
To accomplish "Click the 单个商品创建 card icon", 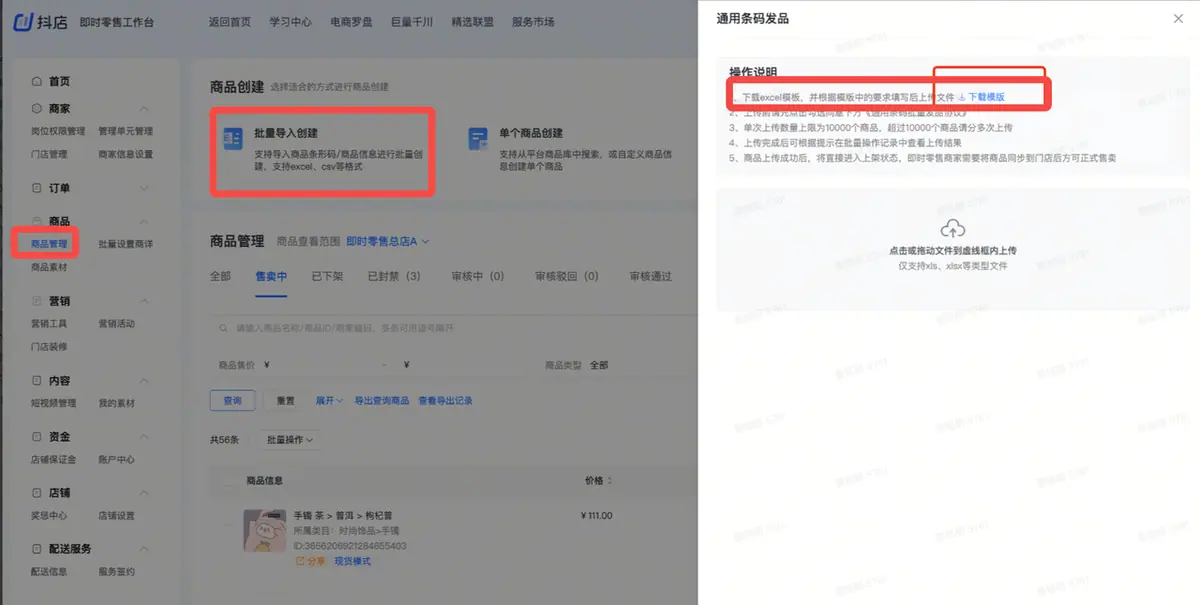I will pos(478,139).
